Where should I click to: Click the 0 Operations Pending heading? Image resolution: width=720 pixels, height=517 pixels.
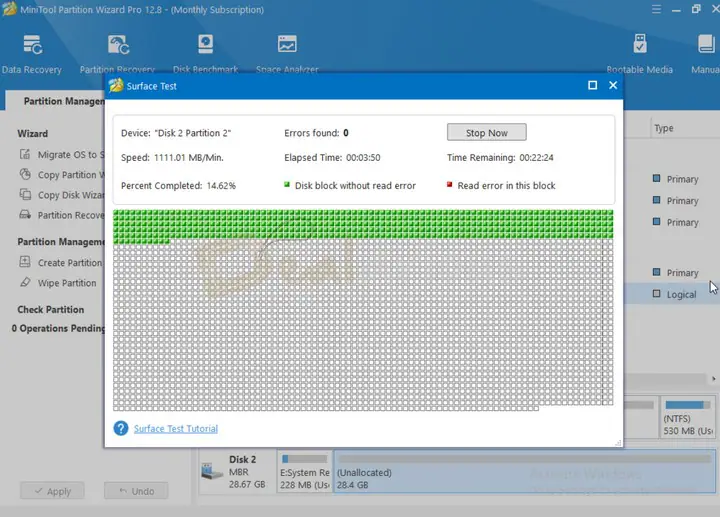58,328
